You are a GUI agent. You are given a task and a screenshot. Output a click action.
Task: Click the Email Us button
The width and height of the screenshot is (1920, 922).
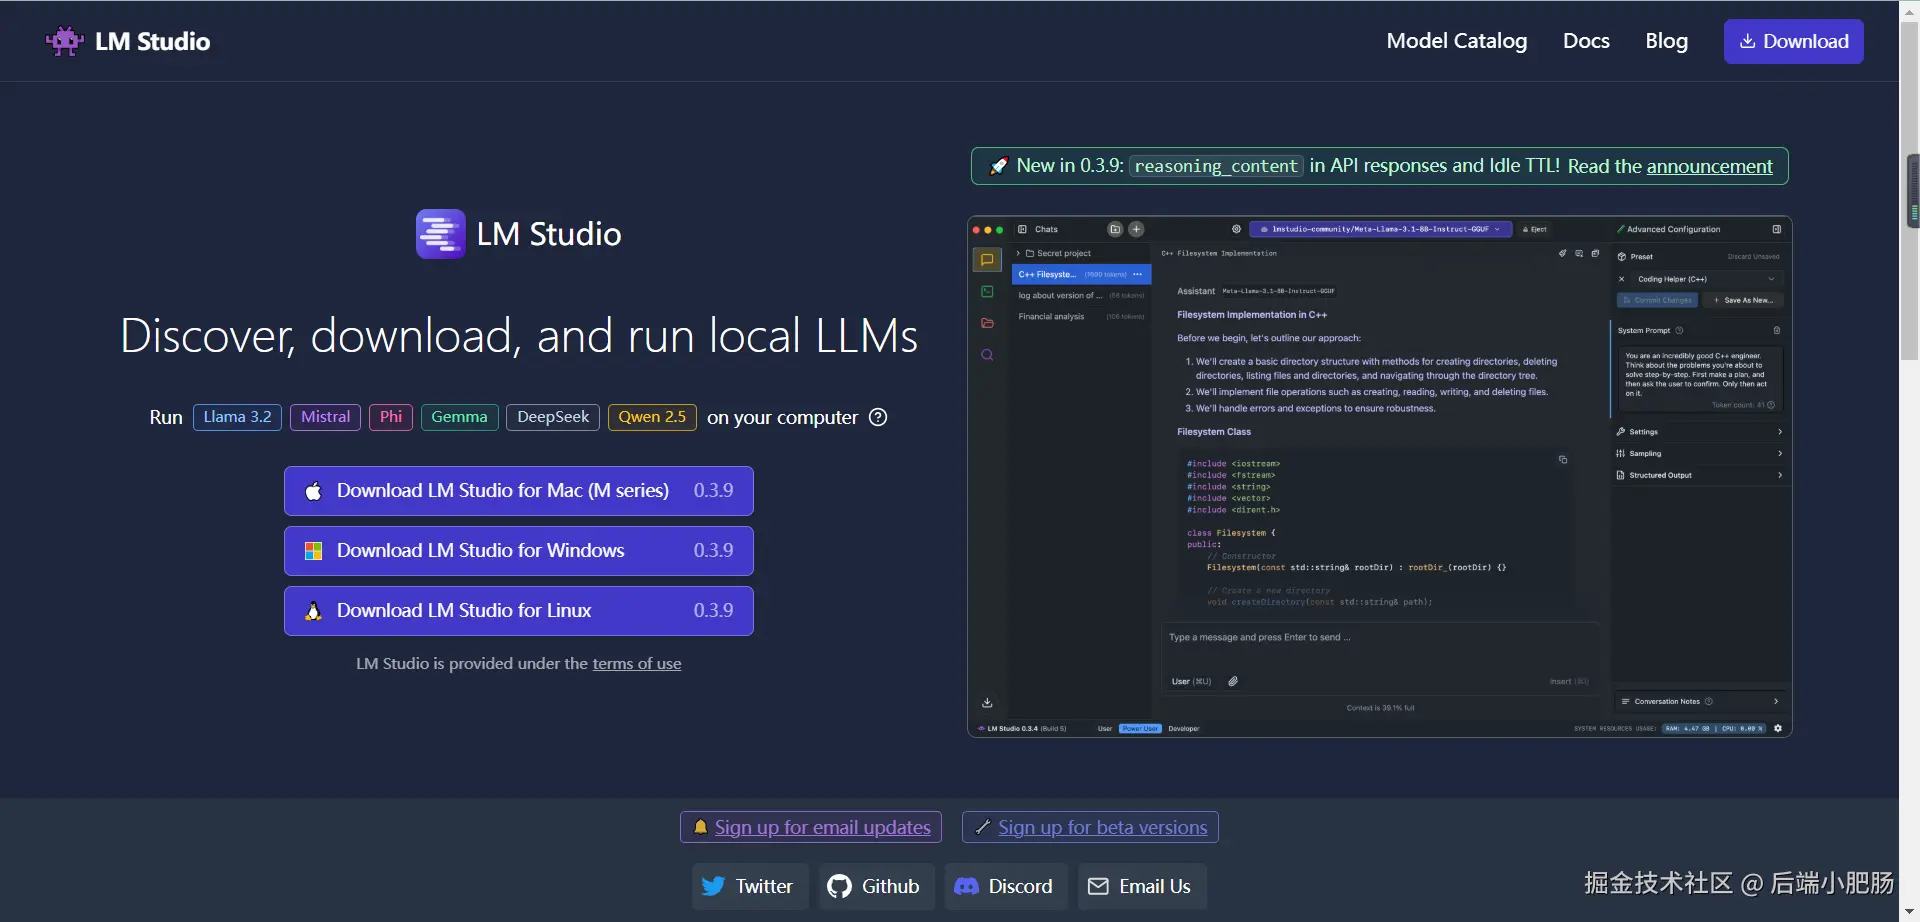pos(1142,886)
